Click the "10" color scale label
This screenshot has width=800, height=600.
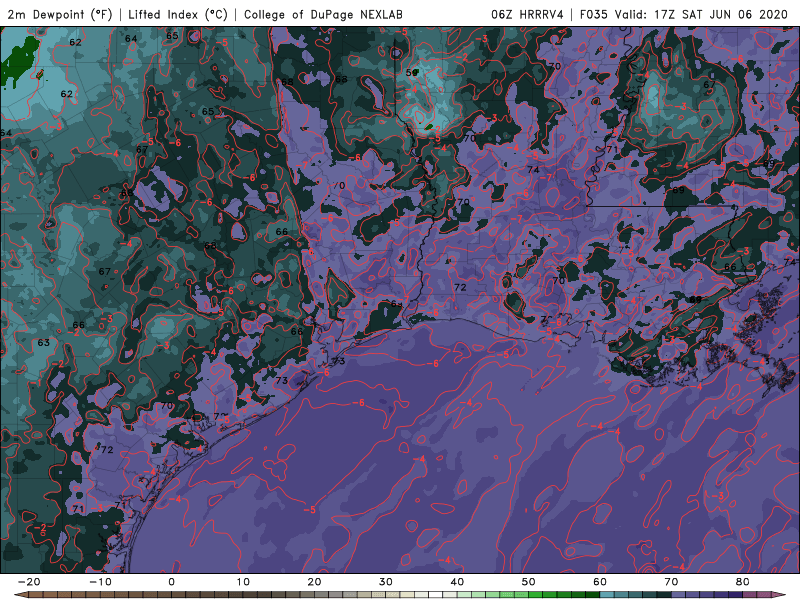[243, 582]
